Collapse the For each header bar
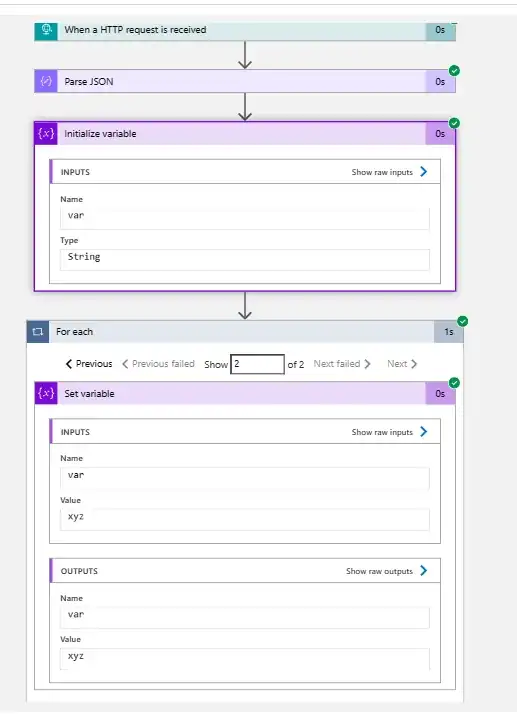The width and height of the screenshot is (517, 727). 245,332
